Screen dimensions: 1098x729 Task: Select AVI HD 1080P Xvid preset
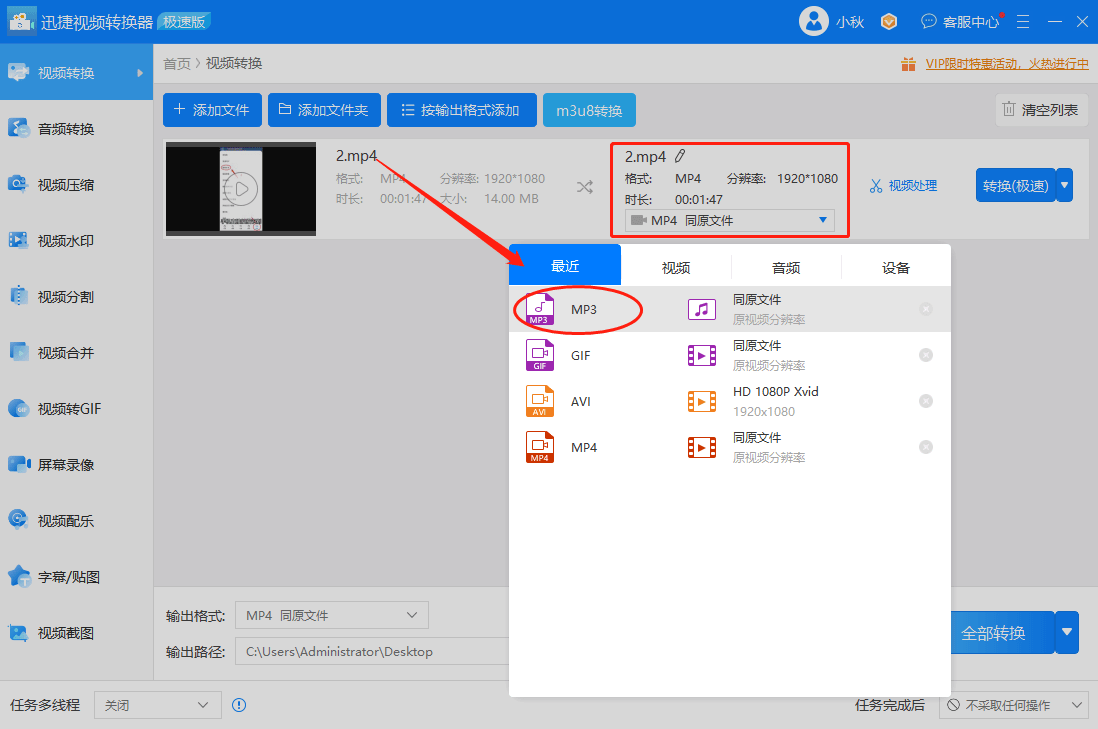tap(775, 401)
